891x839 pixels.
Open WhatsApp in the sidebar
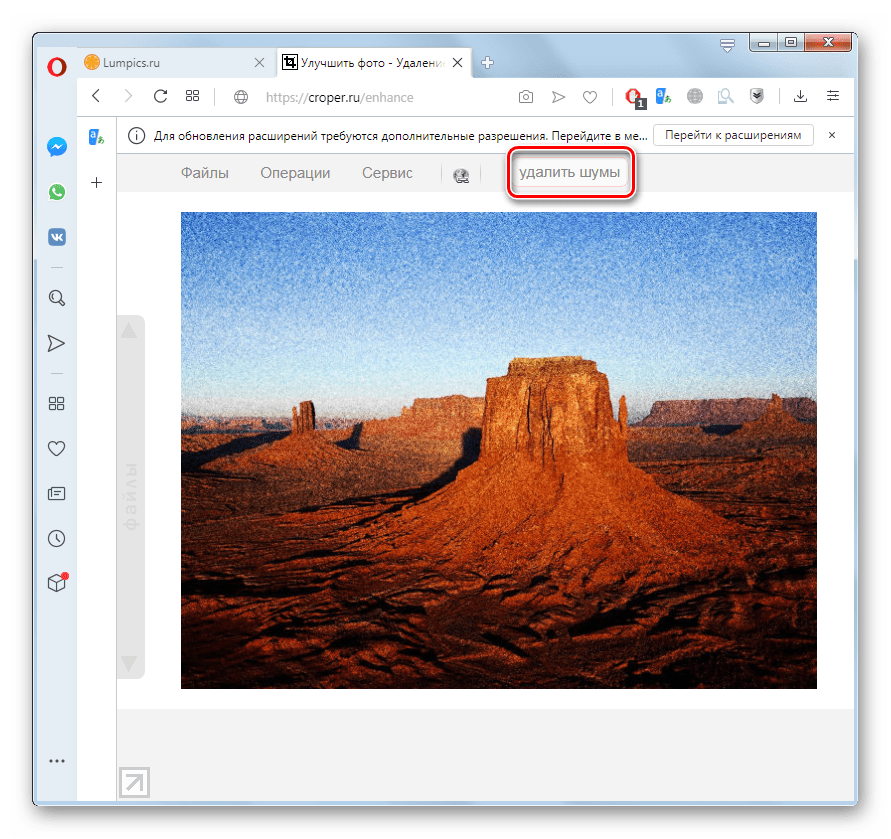click(x=57, y=192)
